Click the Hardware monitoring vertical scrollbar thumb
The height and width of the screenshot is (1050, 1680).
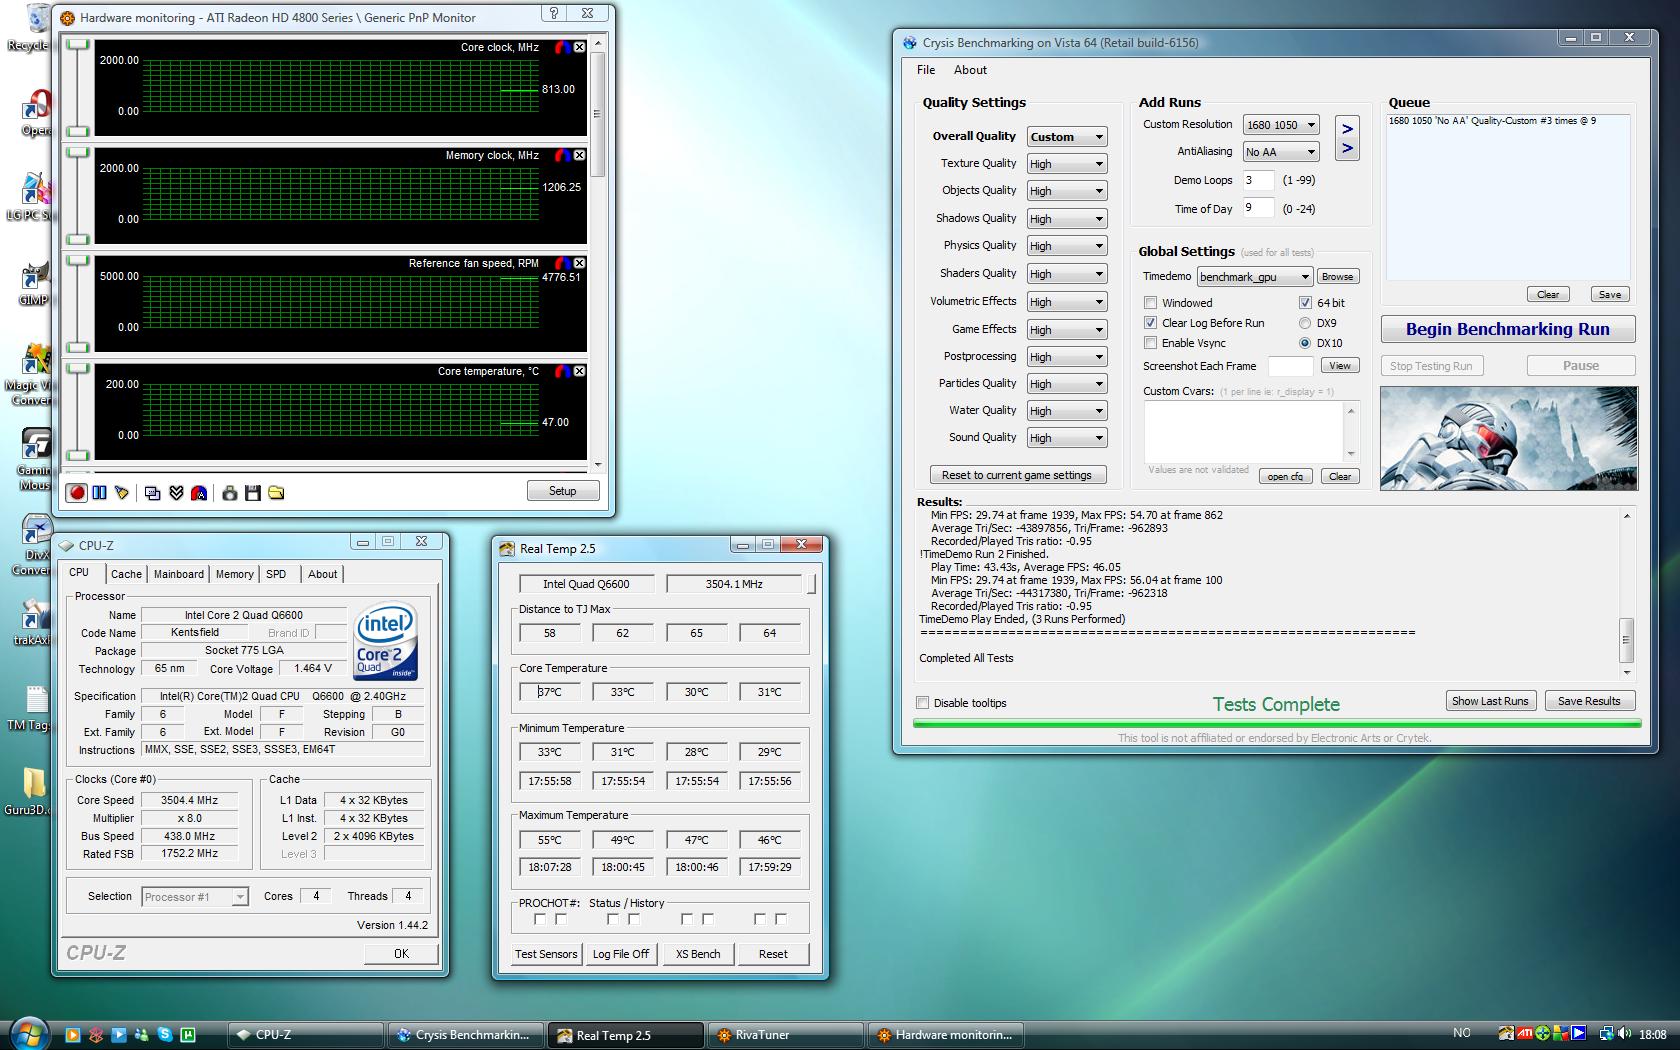coord(597,115)
